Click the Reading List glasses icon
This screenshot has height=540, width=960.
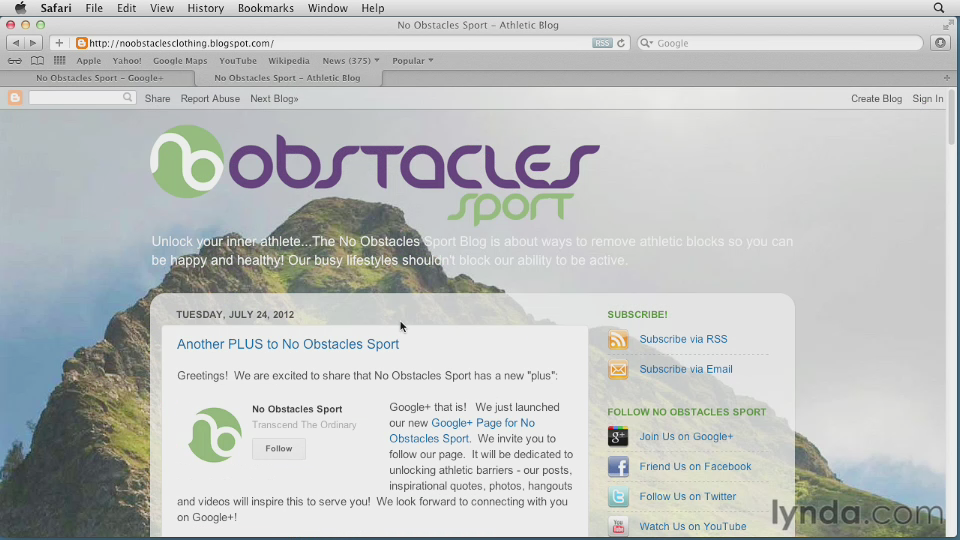click(x=15, y=61)
